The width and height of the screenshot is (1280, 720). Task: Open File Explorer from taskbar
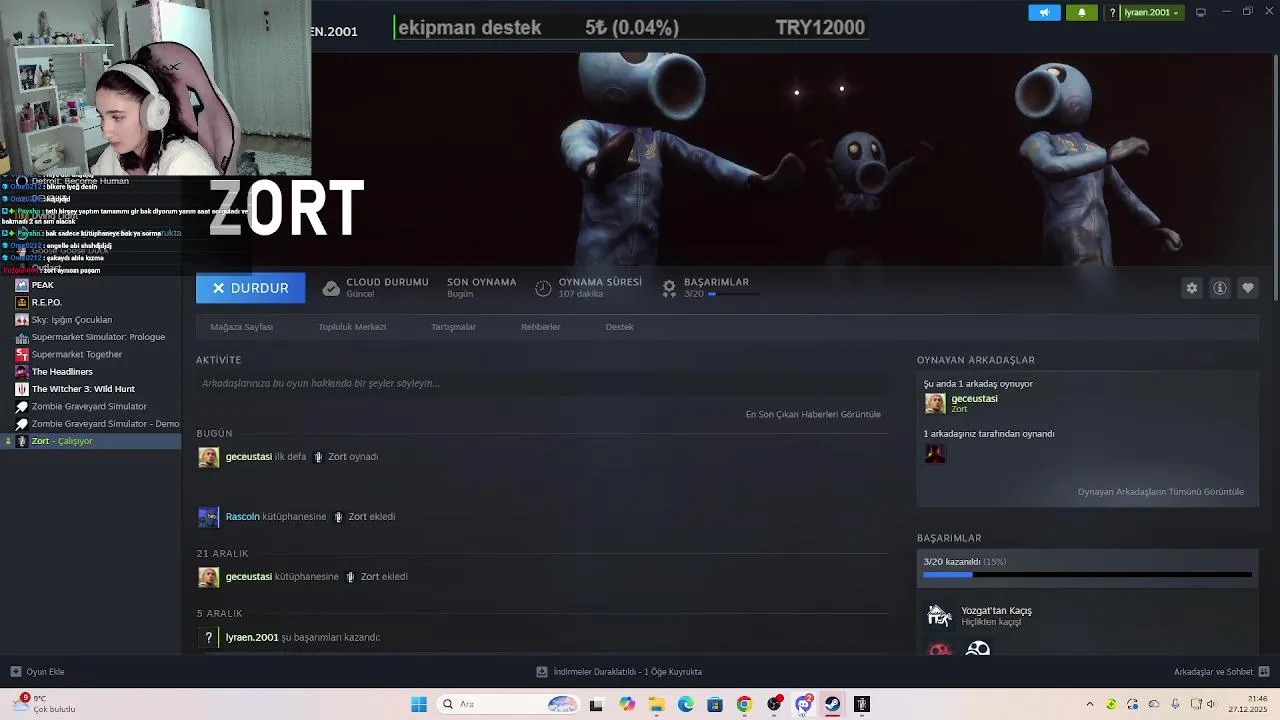656,704
